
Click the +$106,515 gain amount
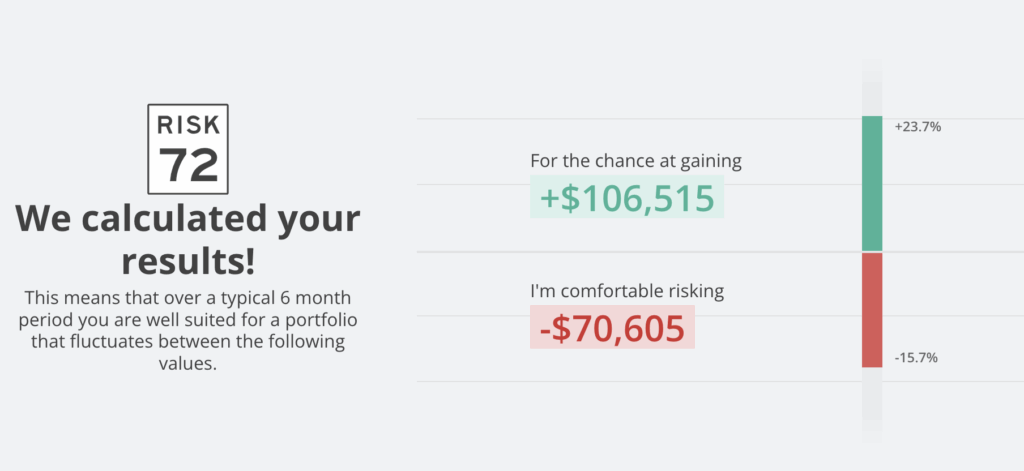click(x=627, y=197)
